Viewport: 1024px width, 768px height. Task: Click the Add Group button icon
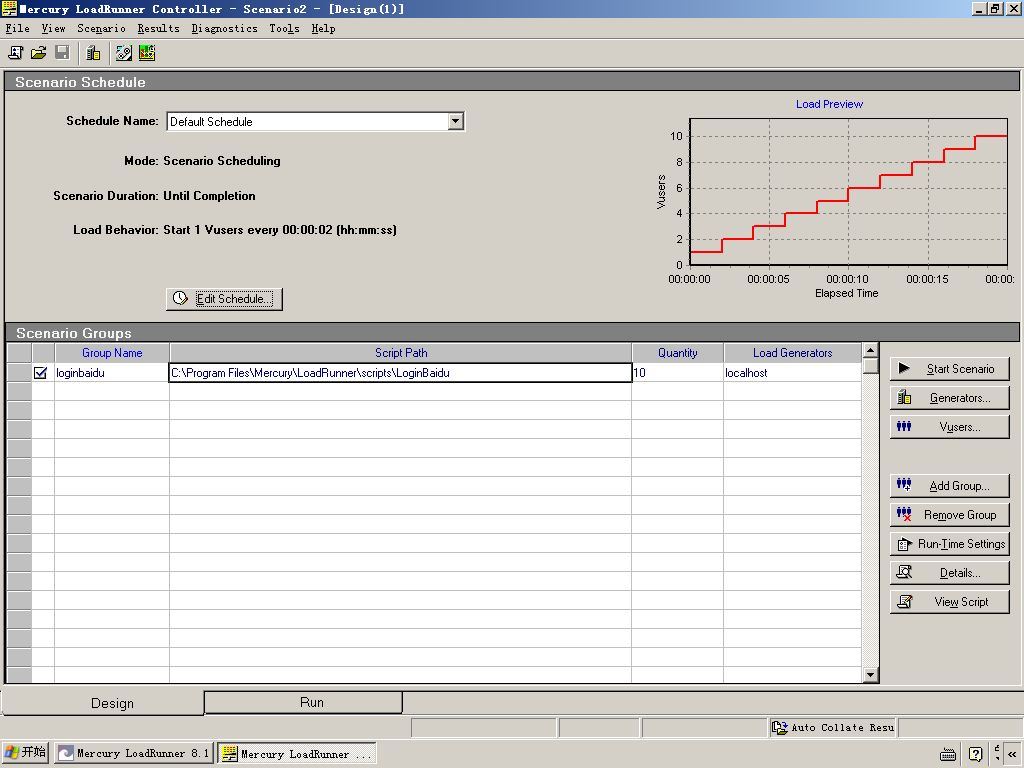(904, 484)
